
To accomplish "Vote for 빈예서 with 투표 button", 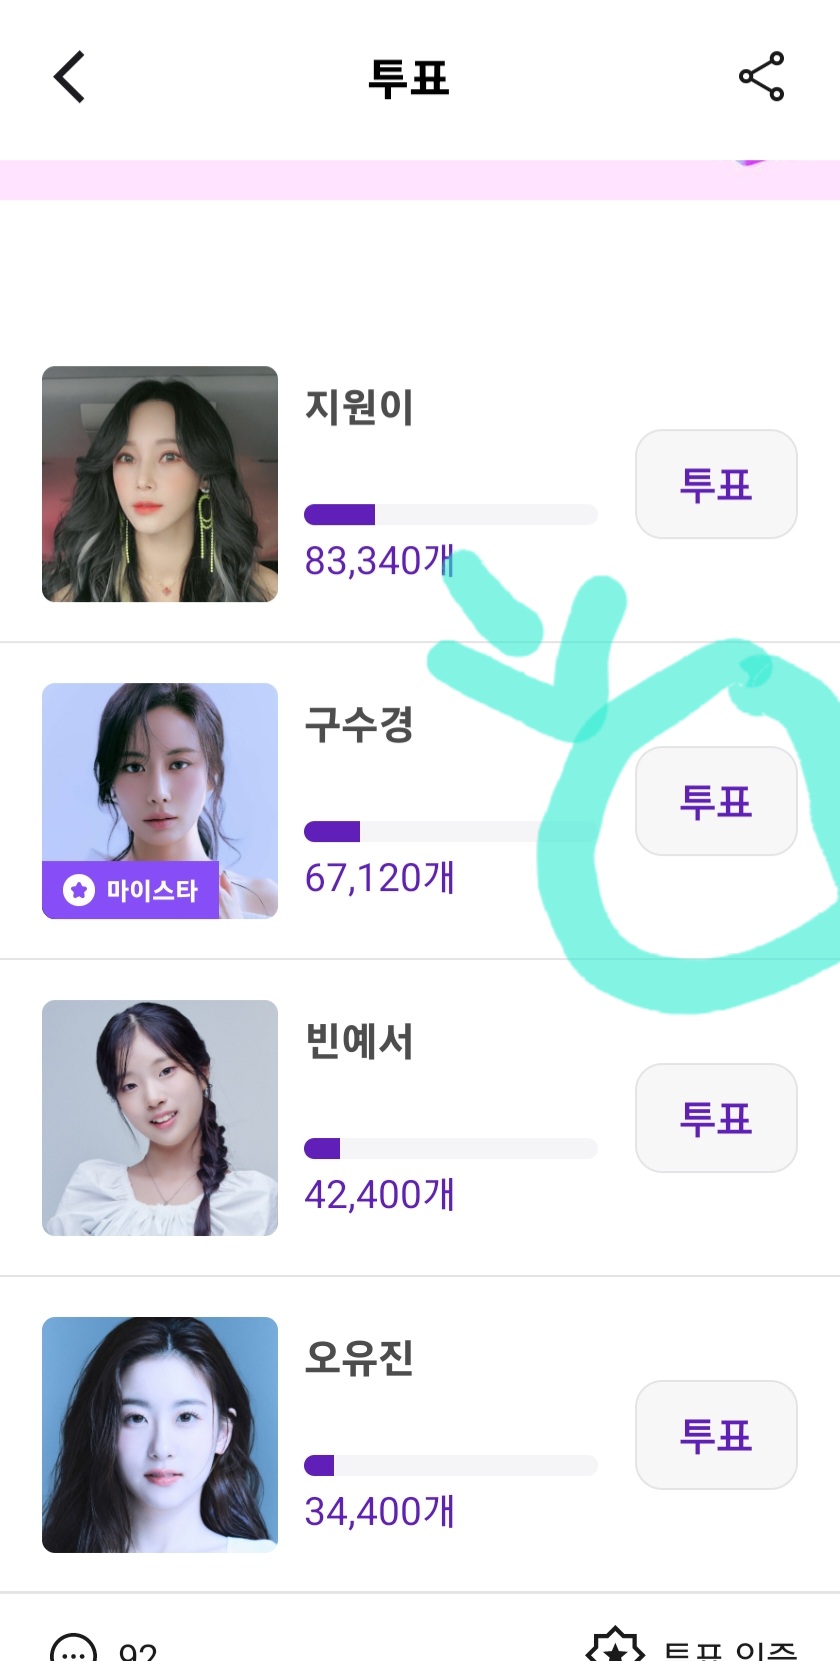I will point(716,1118).
